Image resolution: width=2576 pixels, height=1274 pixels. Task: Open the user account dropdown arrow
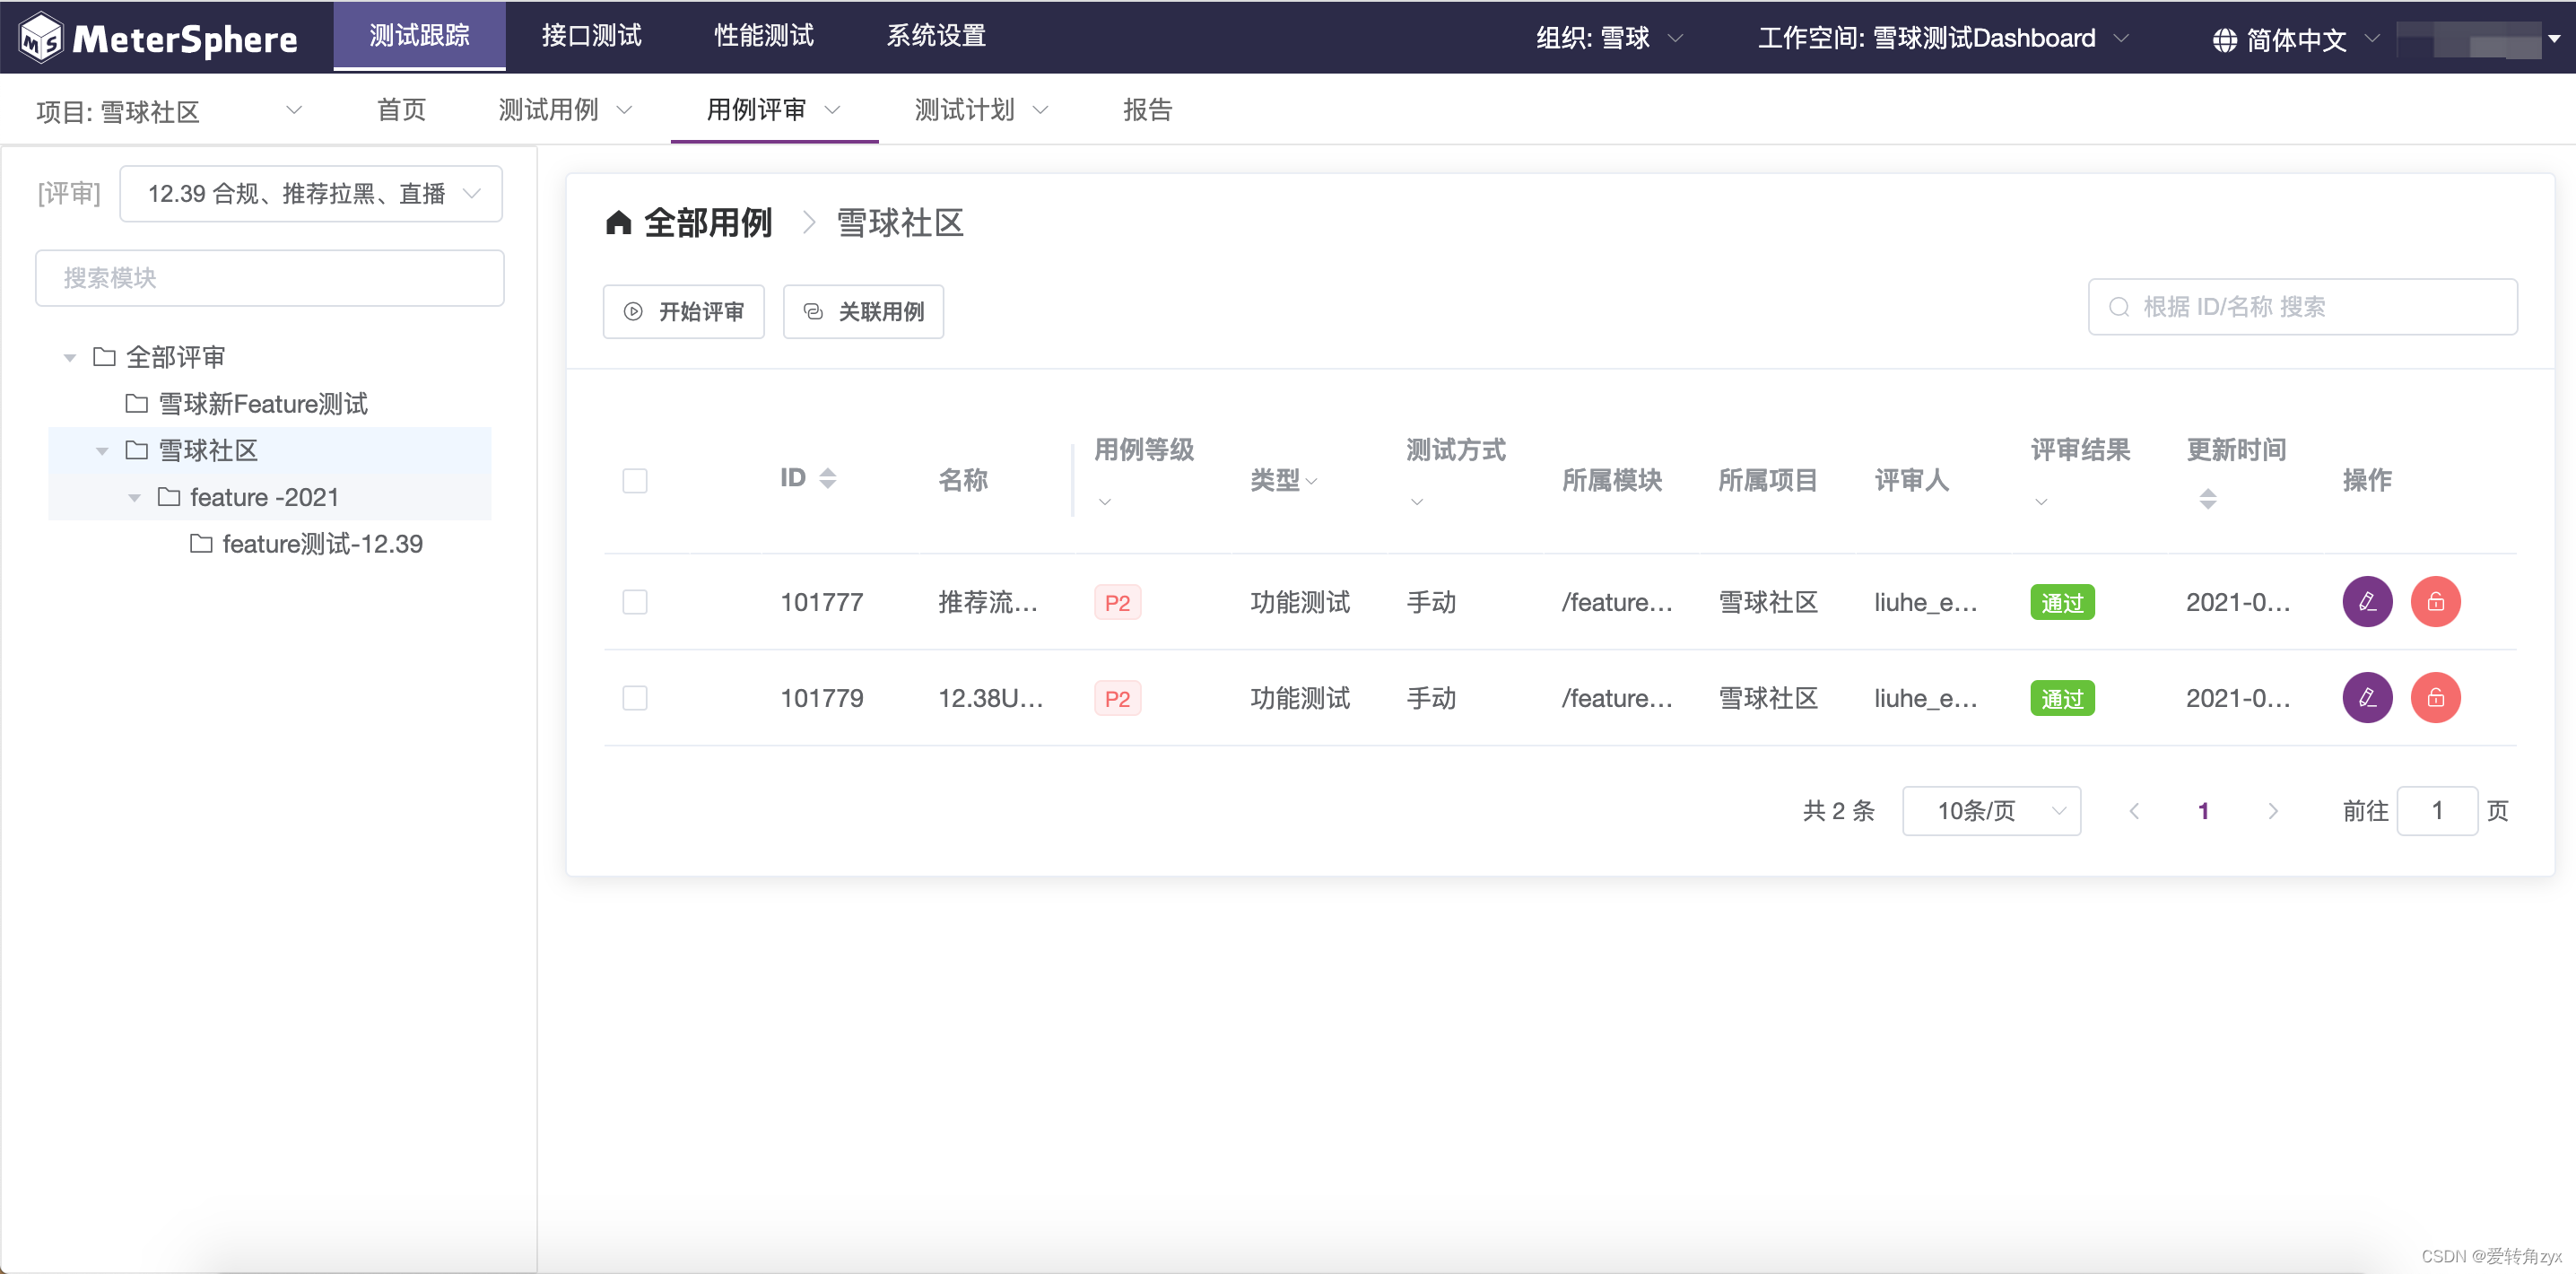tap(2553, 39)
